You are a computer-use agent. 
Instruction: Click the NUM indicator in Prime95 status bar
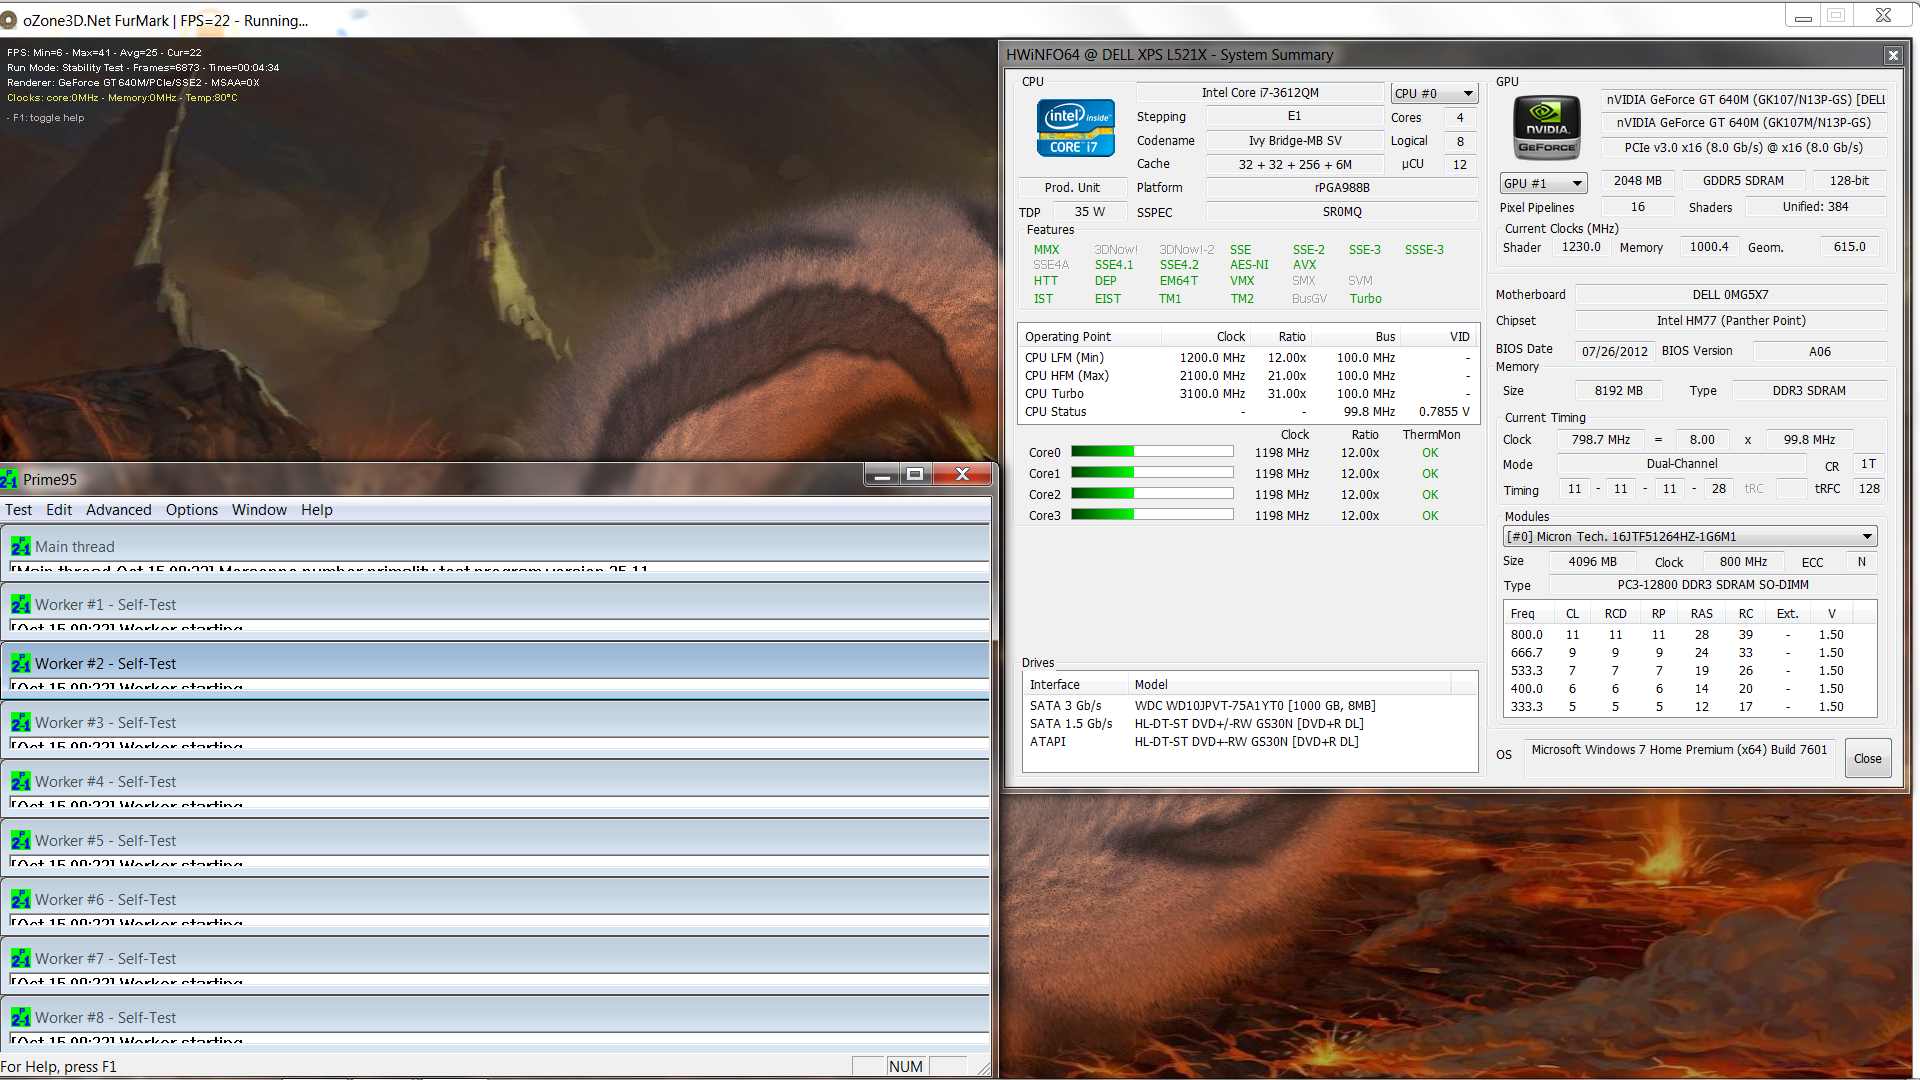[905, 1067]
